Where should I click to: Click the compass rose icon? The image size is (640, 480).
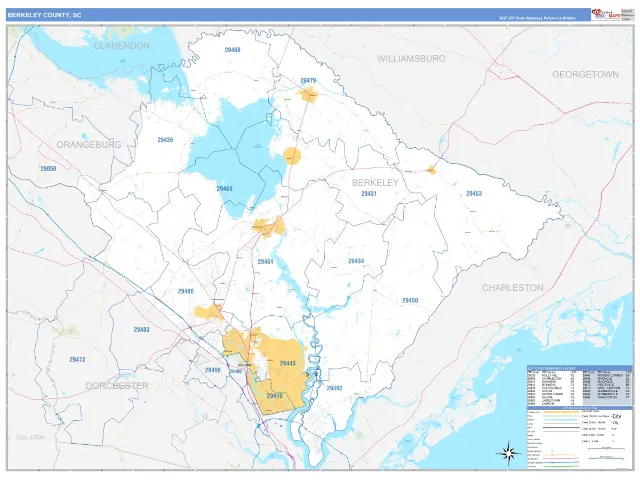coord(508,453)
